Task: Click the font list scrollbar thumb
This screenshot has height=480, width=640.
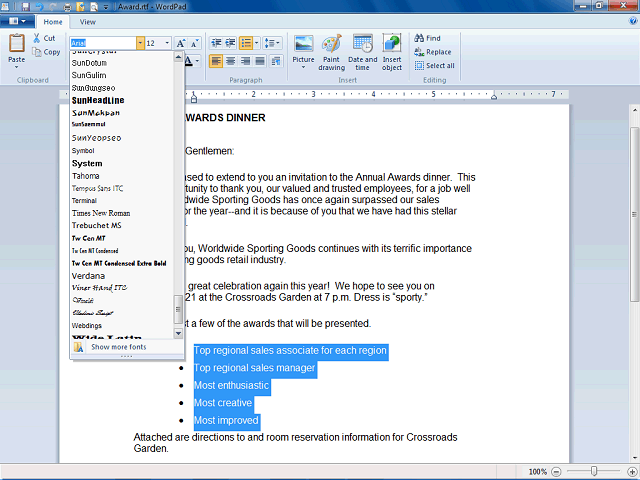Action: coord(178,309)
